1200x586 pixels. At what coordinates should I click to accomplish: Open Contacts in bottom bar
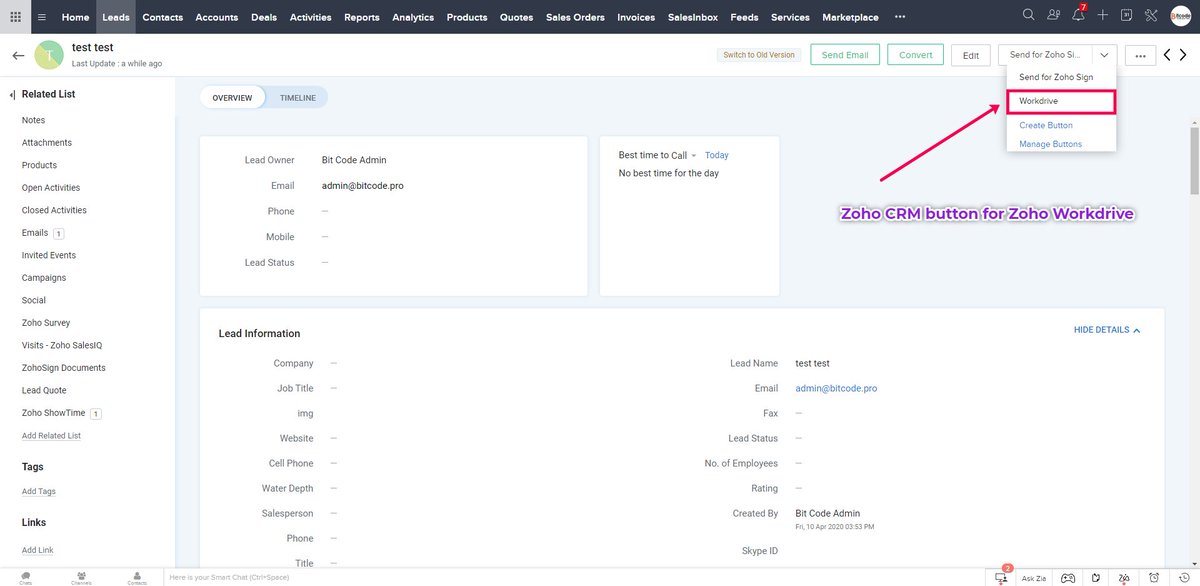click(x=137, y=579)
